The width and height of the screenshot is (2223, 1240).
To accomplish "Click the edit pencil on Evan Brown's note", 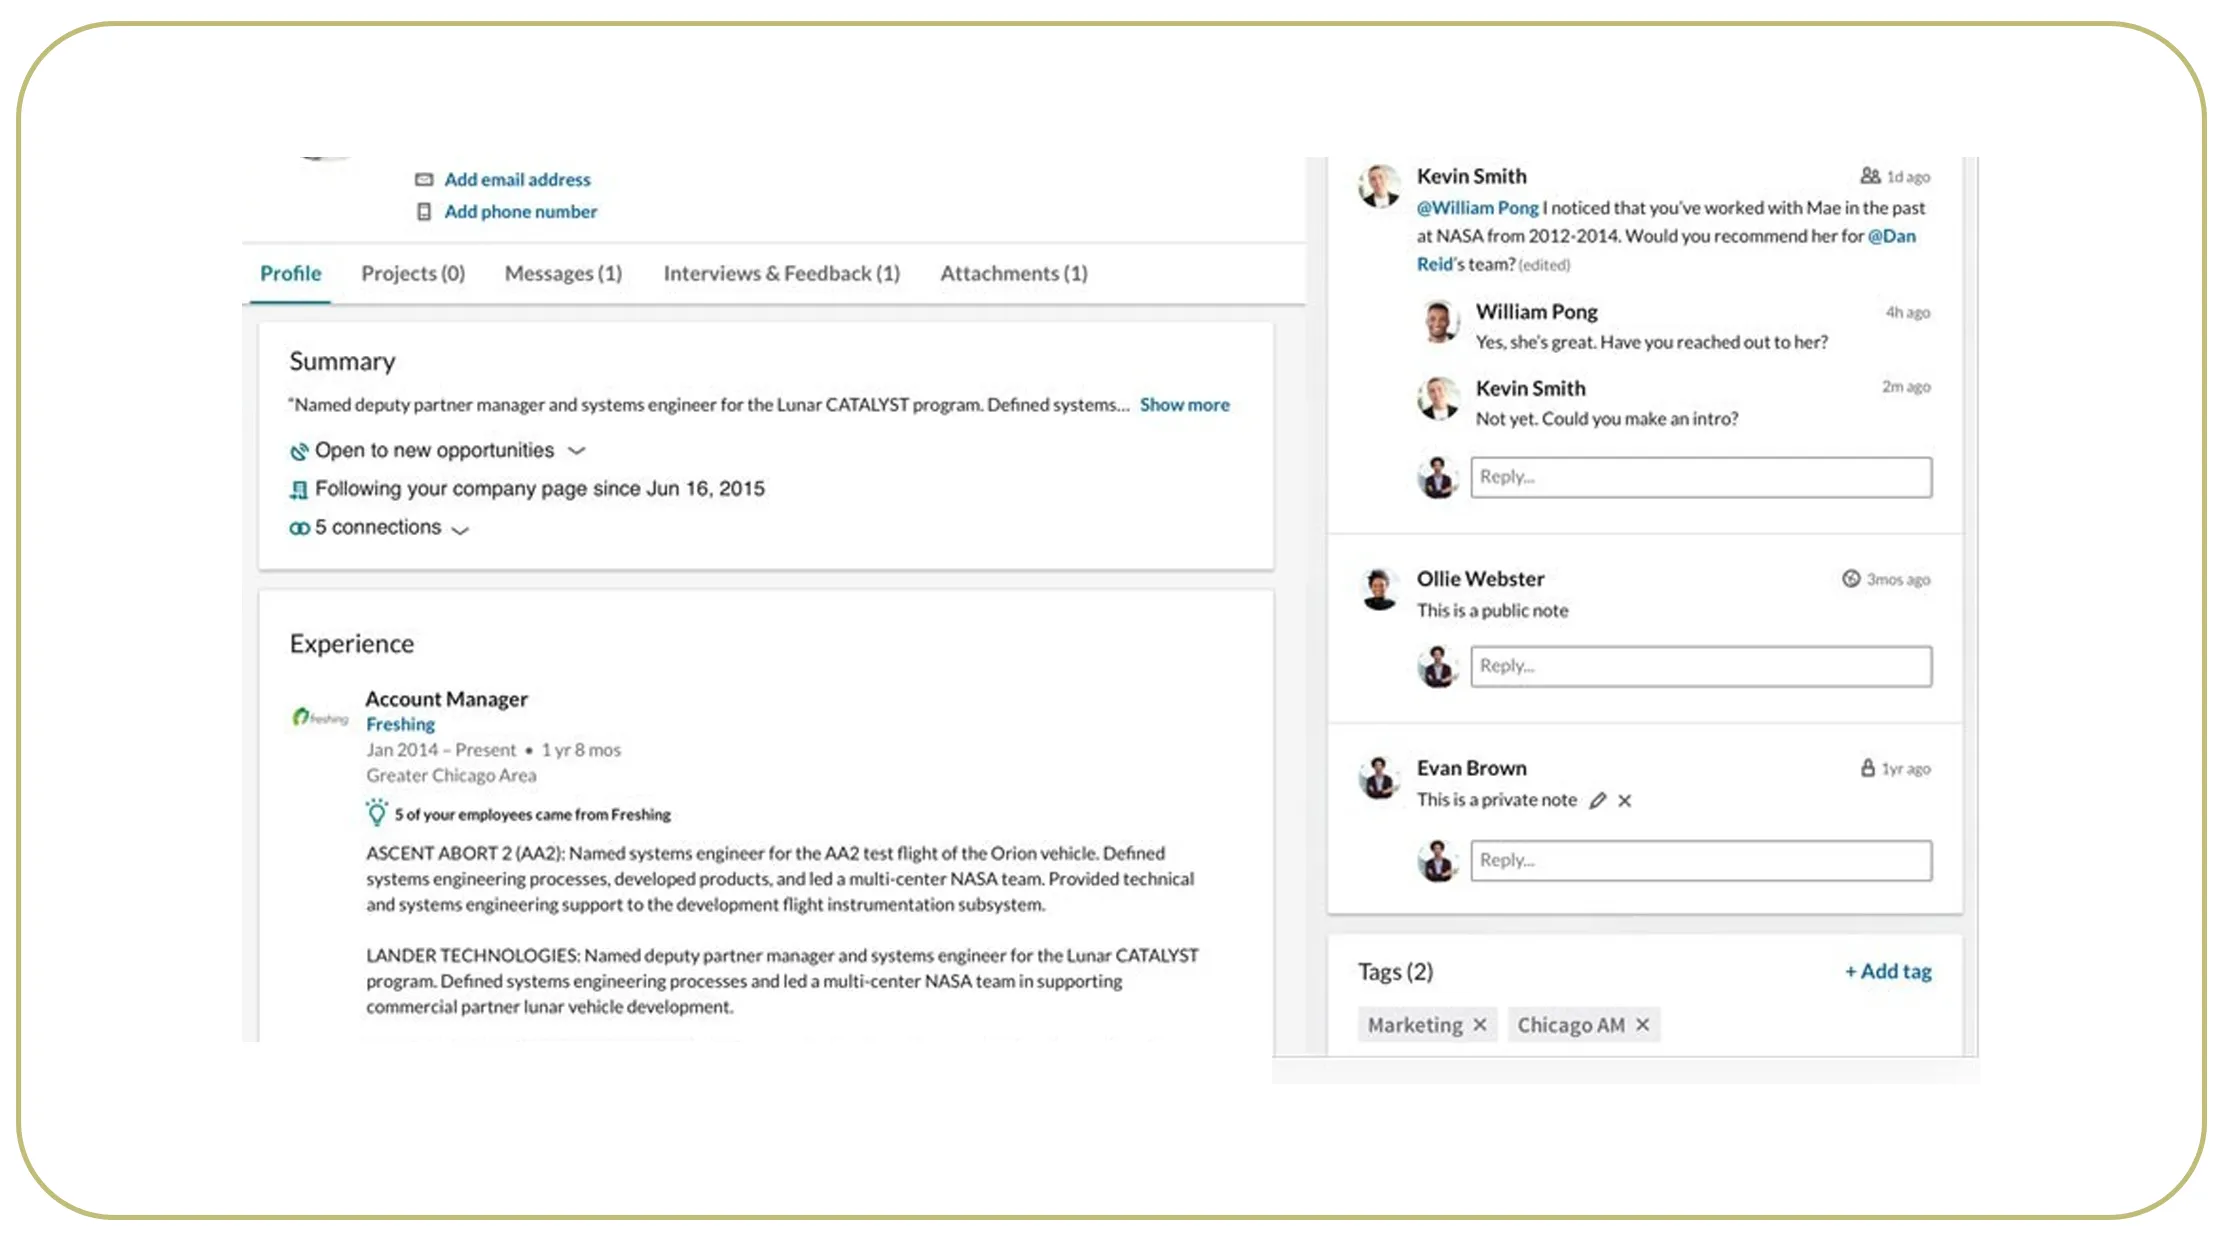I will [1598, 800].
